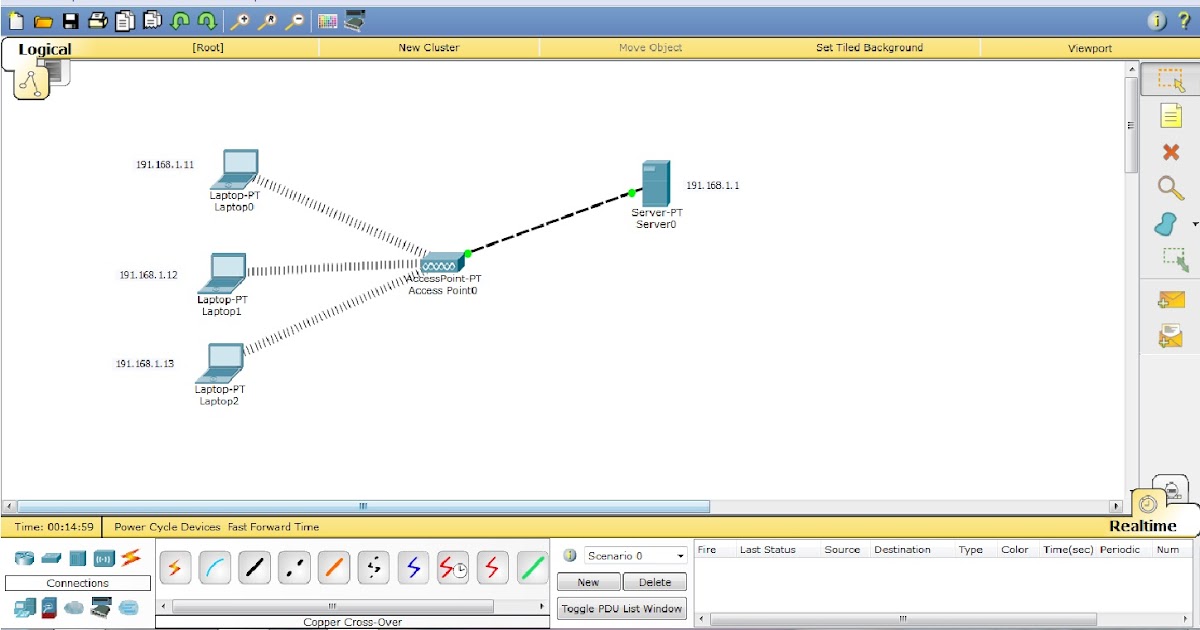Select the Resize Shape tool
The width and height of the screenshot is (1200, 630).
tap(1175, 260)
